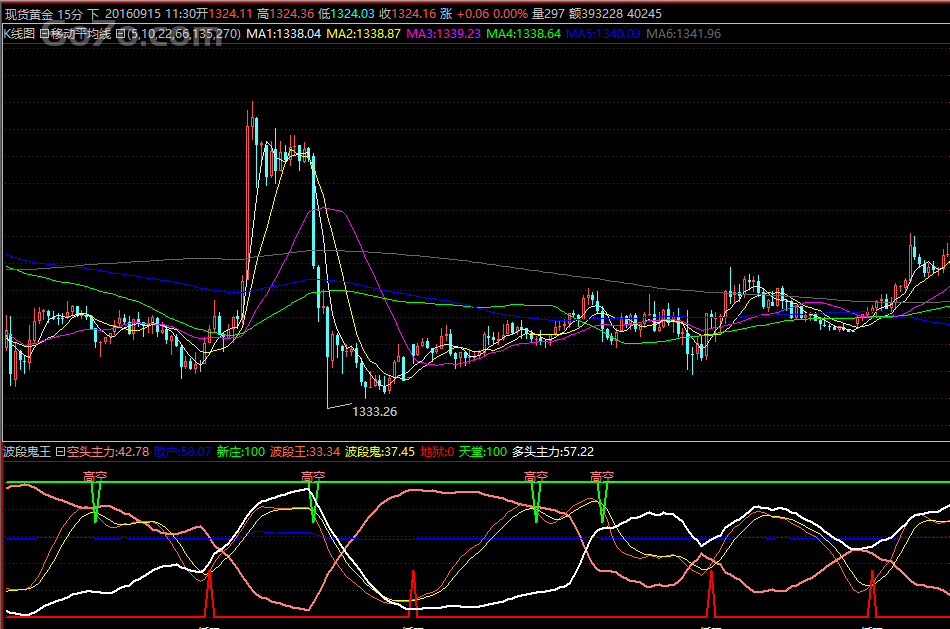Screen dimensions: 950x629
Task: Click the gray MA6:1341.96 label
Action: [683, 34]
